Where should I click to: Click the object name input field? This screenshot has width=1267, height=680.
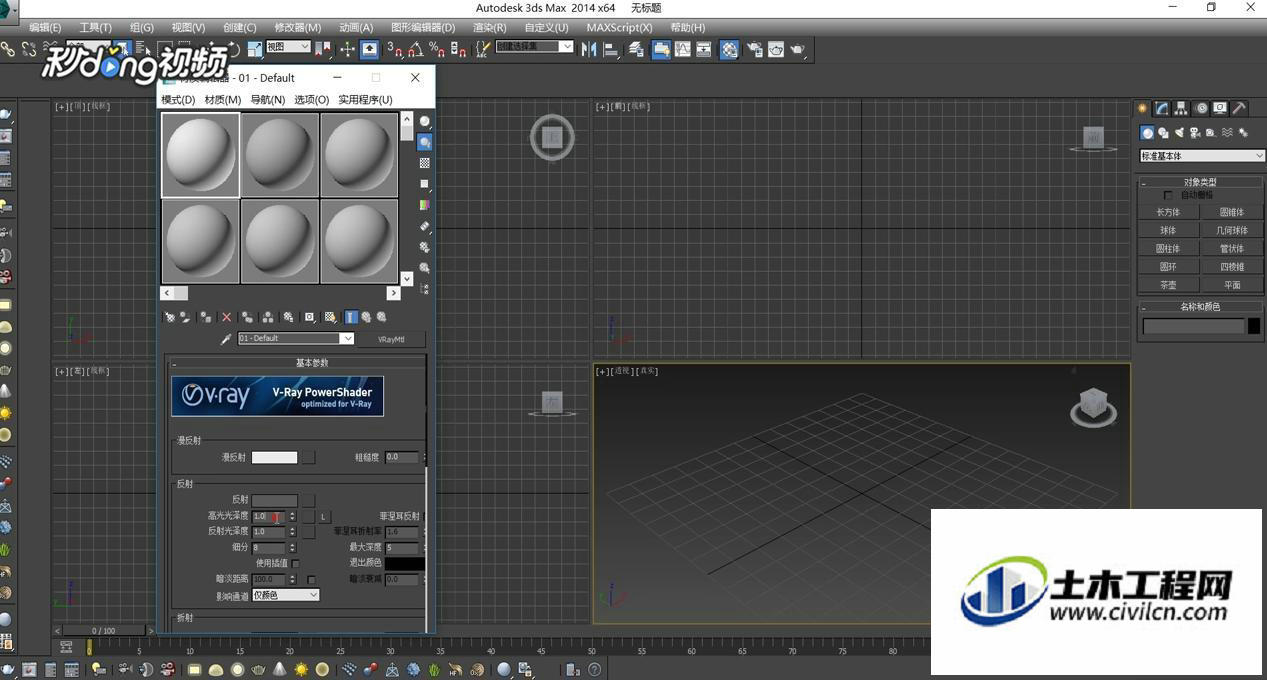[1194, 326]
